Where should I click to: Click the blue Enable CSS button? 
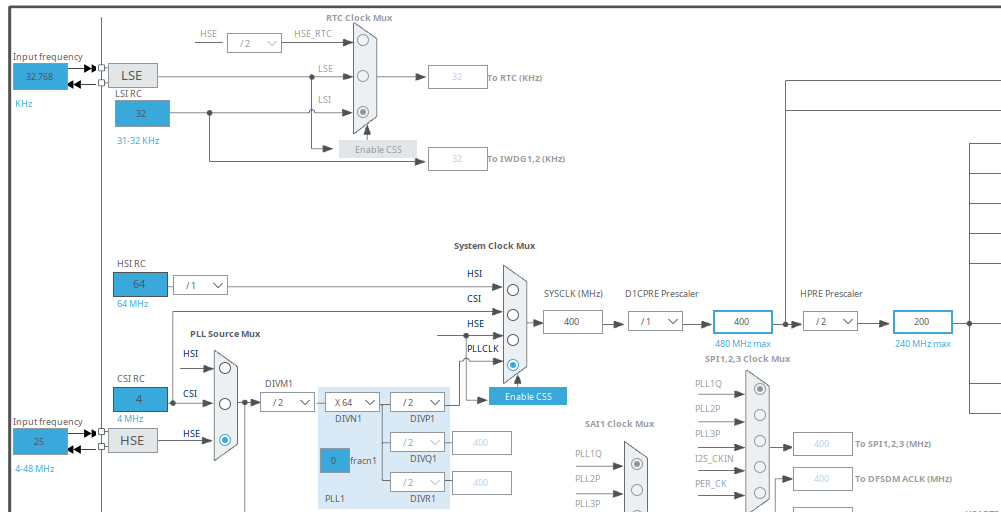tap(528, 396)
